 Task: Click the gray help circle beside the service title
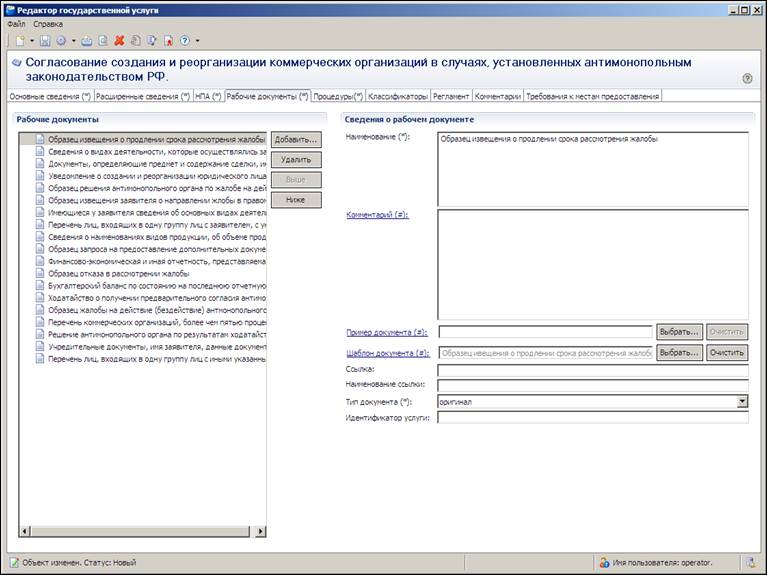(747, 78)
